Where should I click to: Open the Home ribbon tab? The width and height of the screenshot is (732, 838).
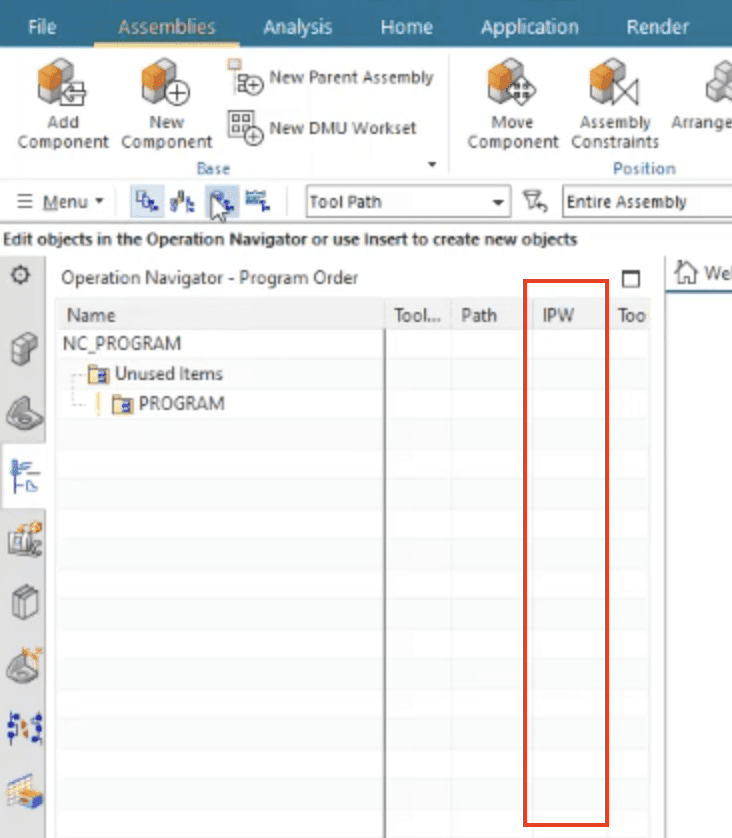(x=406, y=27)
